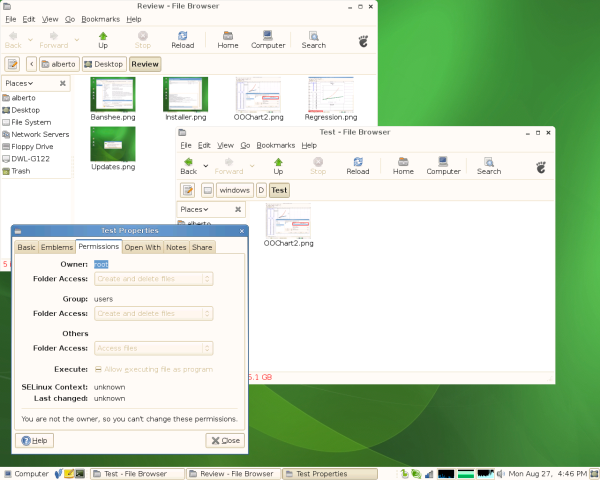Click clock Mon Aug 27 4:46 PM
Screen dimensions: 600x480
tap(547, 474)
